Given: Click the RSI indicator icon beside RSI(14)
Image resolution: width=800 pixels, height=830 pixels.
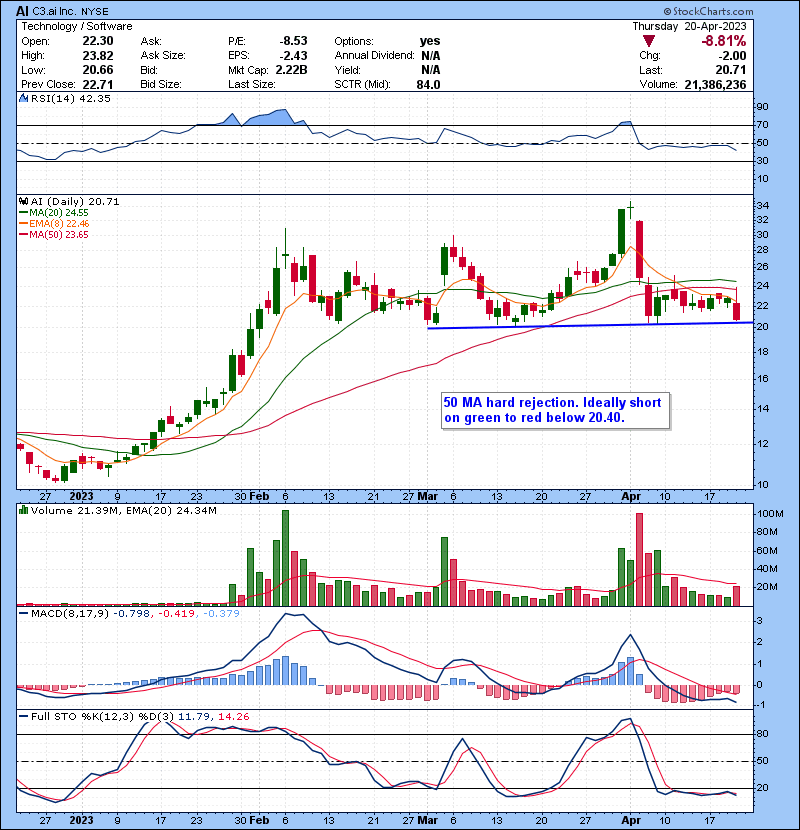Looking at the screenshot, I should click(23, 98).
